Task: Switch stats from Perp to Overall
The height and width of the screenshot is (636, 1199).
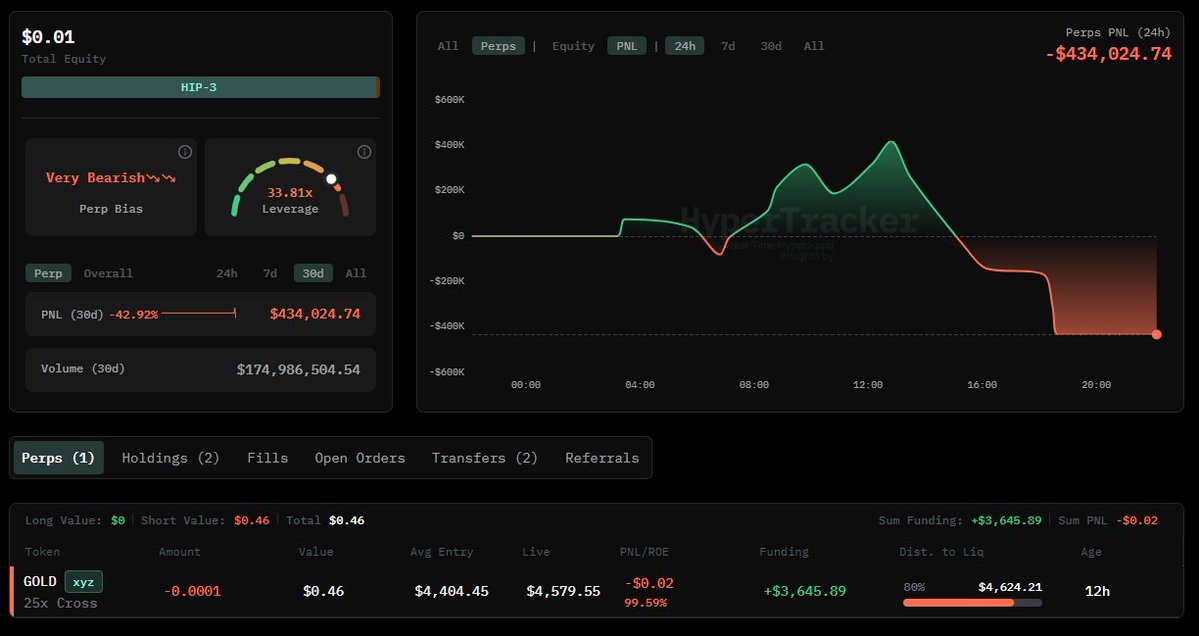Action: point(108,272)
